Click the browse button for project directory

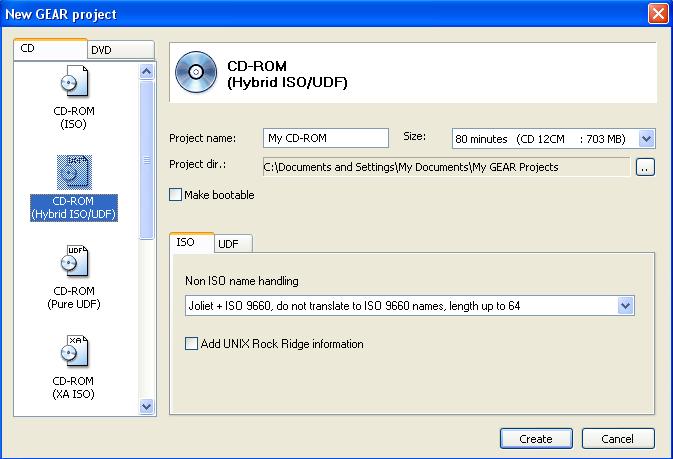coord(645,167)
